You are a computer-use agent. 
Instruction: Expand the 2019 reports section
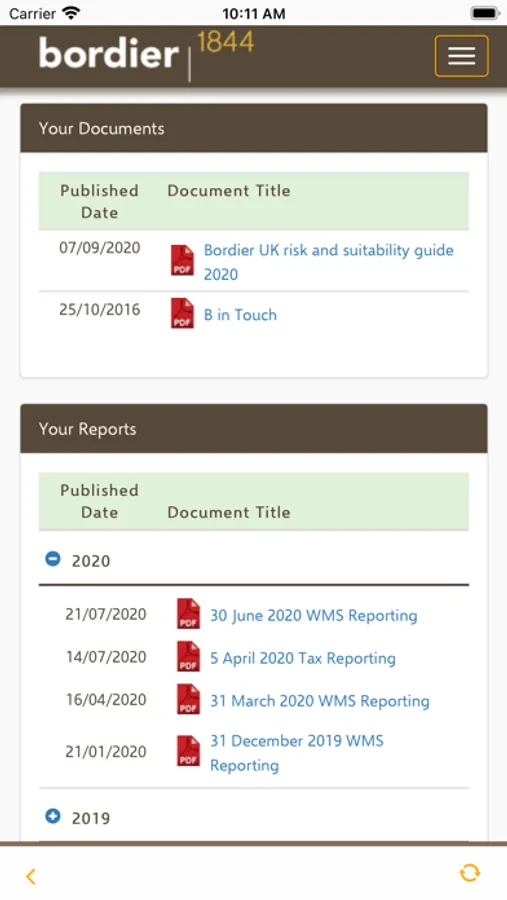tap(53, 816)
